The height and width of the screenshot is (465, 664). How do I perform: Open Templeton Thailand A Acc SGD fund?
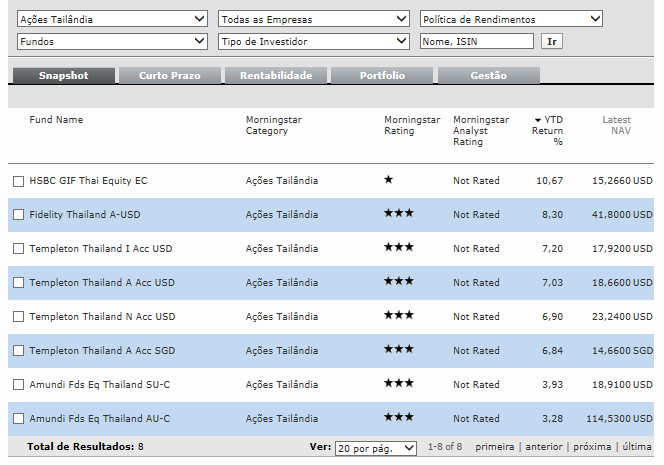coord(102,351)
